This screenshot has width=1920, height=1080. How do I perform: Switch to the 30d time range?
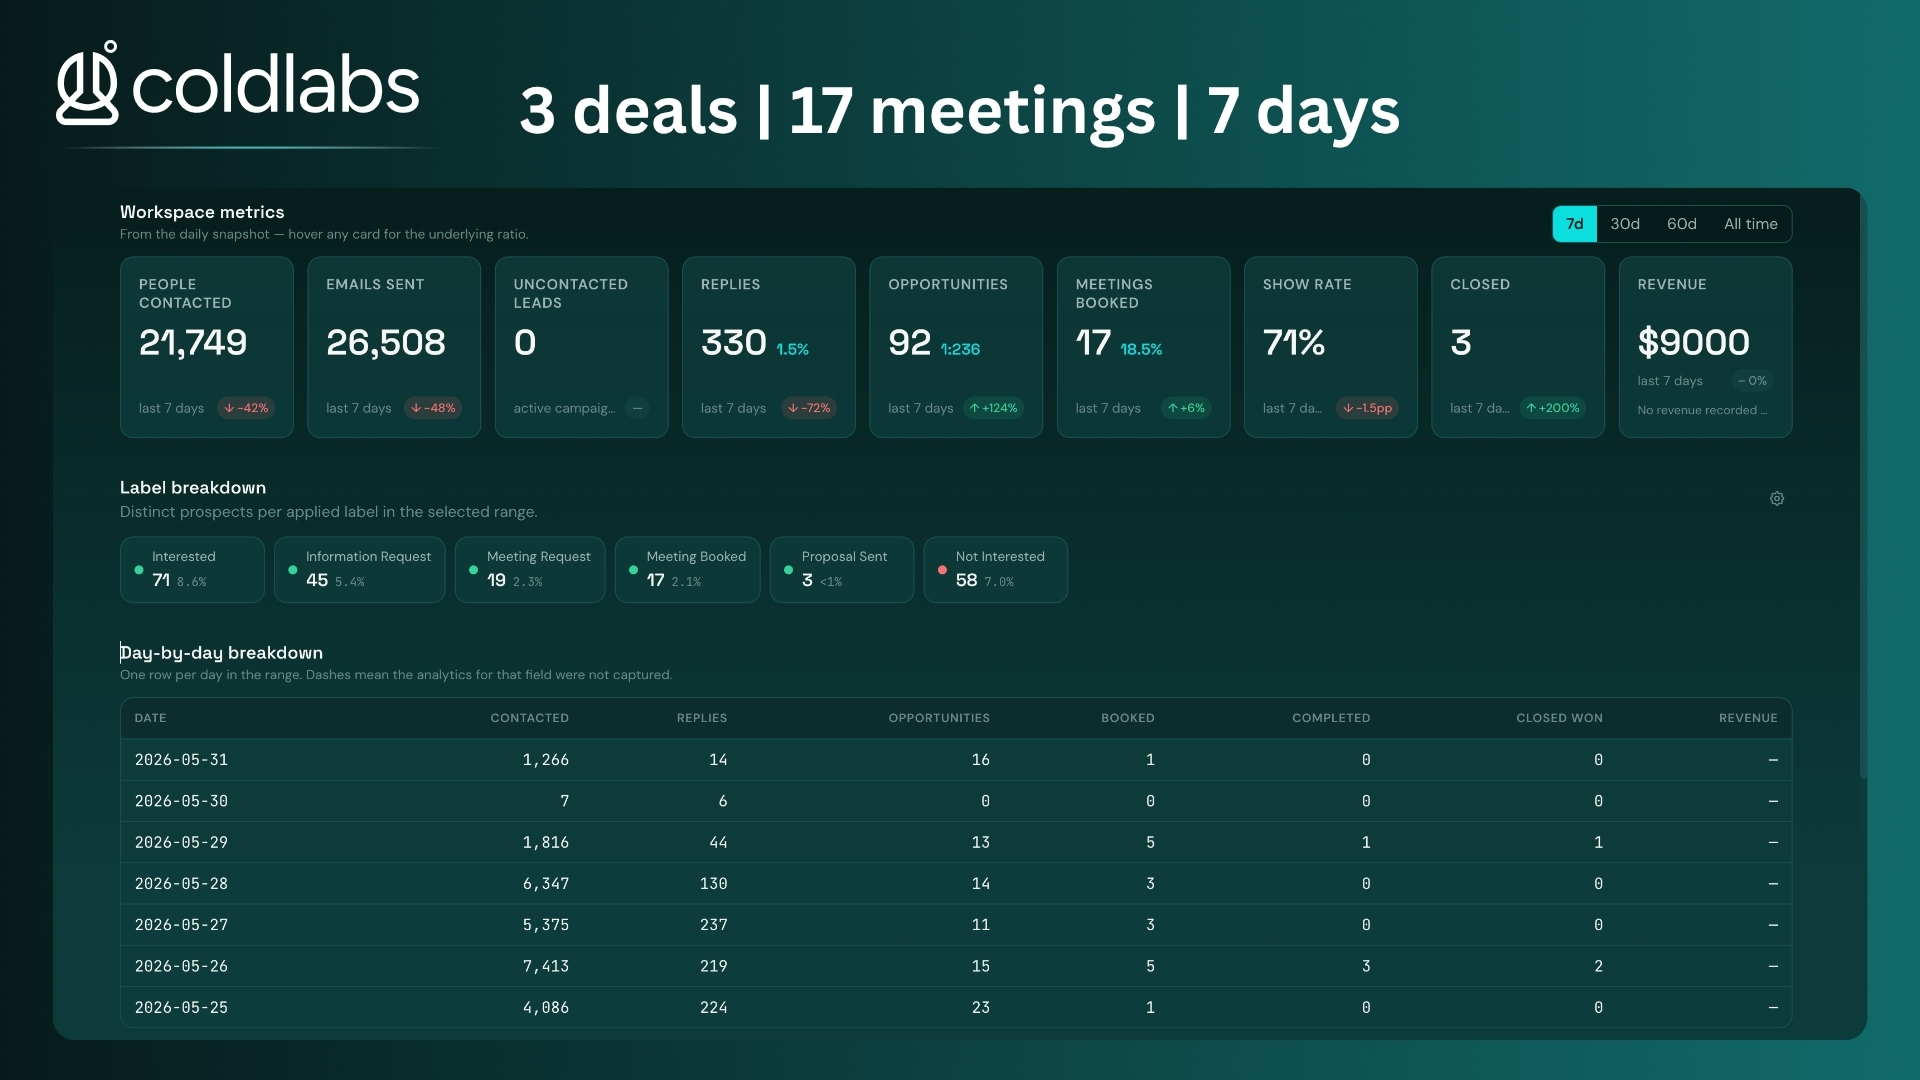point(1625,224)
